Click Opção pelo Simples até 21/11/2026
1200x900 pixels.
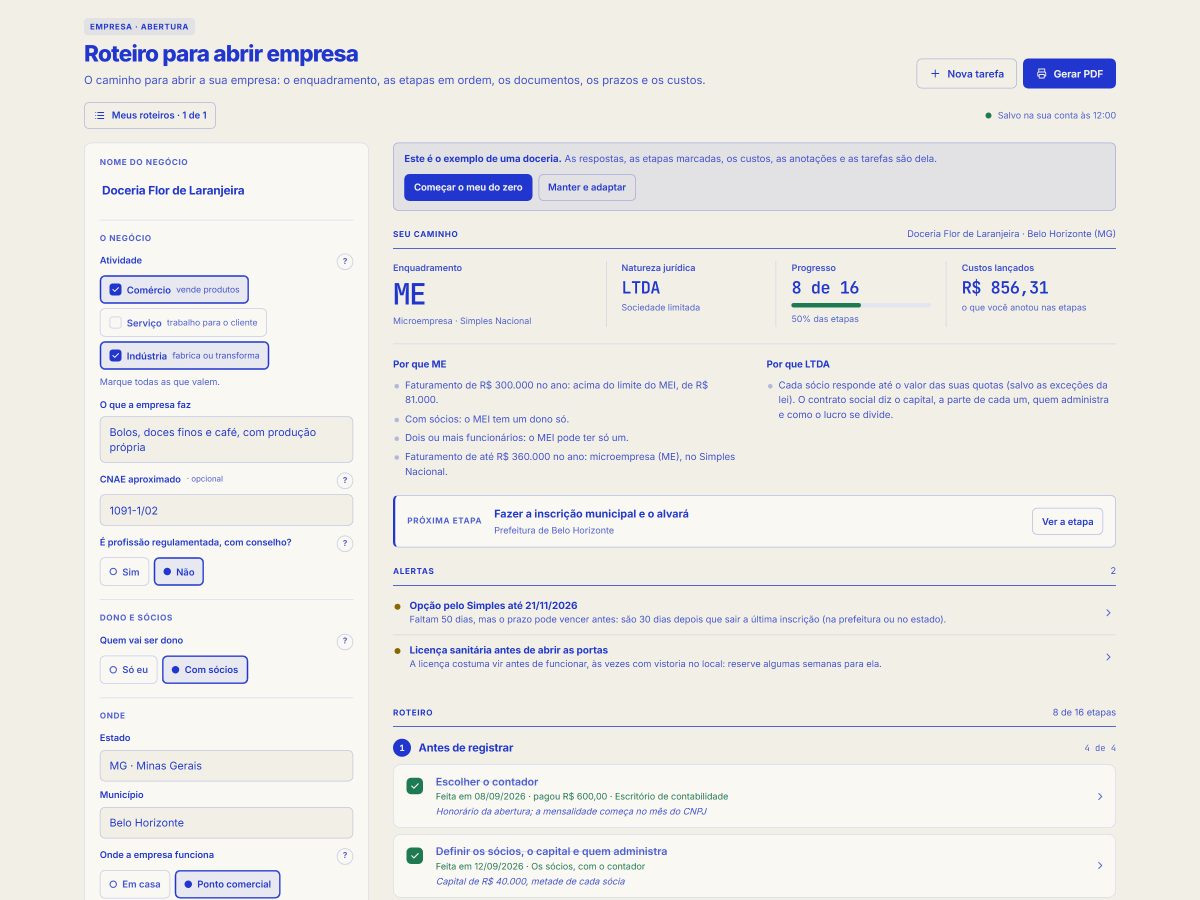click(493, 606)
